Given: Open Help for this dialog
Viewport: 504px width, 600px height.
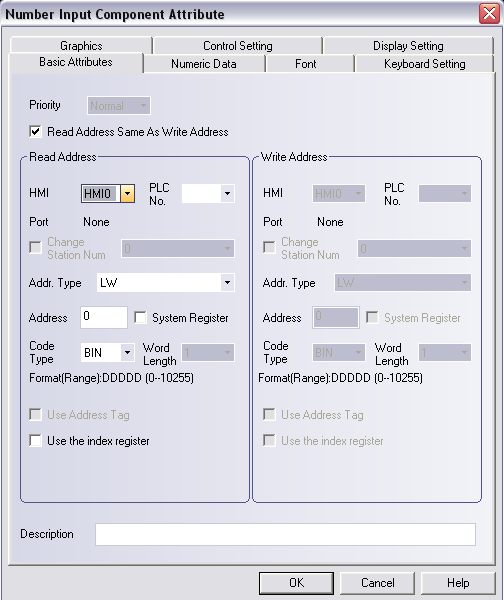Looking at the screenshot, I should (x=458, y=583).
